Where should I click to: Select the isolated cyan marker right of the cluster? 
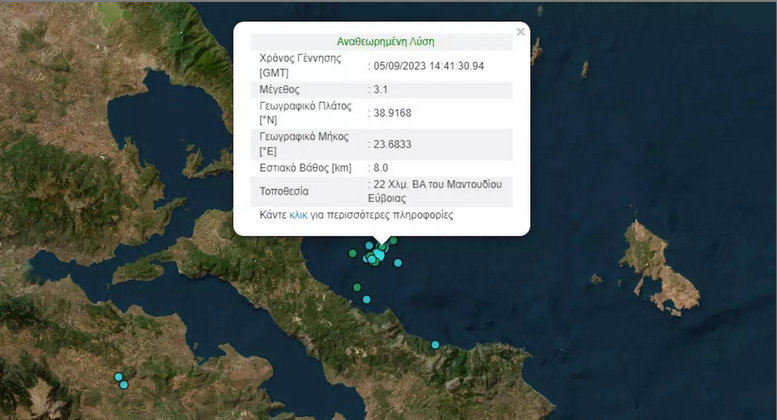(x=398, y=263)
